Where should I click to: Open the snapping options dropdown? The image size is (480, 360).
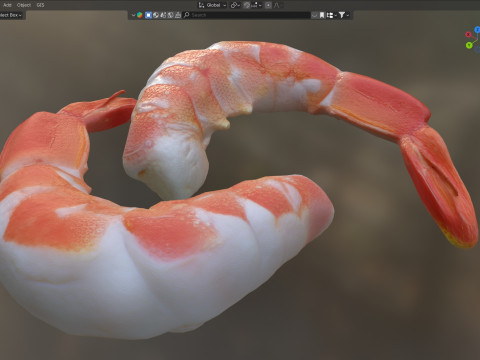pos(256,5)
